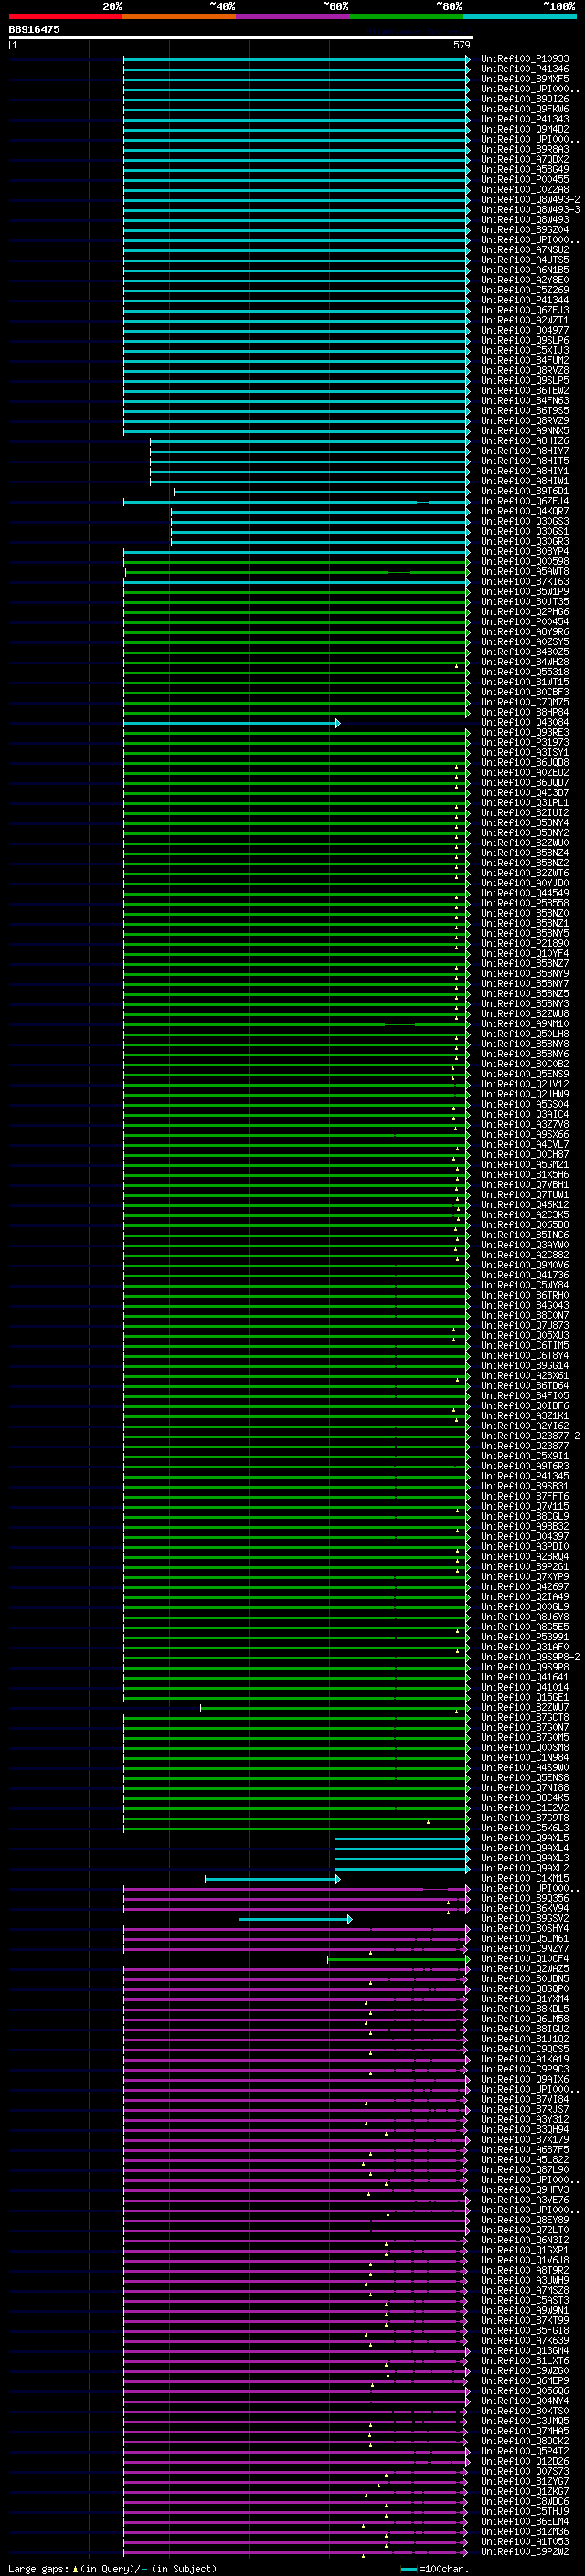Image resolution: width=585 pixels, height=2576 pixels.
Task: Select hit label UniRef100_B7VI84
Action: (x=525, y=2099)
